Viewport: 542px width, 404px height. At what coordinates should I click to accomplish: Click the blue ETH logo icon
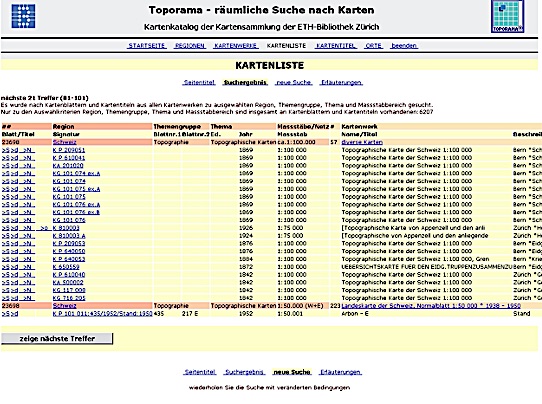pyautogui.click(x=23, y=16)
